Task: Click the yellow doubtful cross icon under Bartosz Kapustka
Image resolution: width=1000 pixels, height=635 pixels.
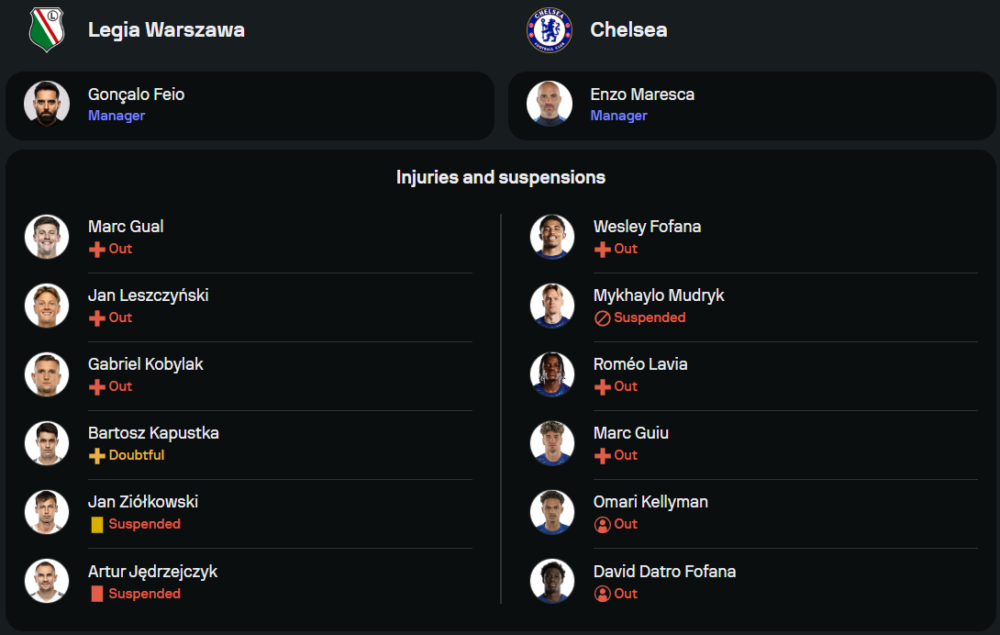Action: pos(97,456)
